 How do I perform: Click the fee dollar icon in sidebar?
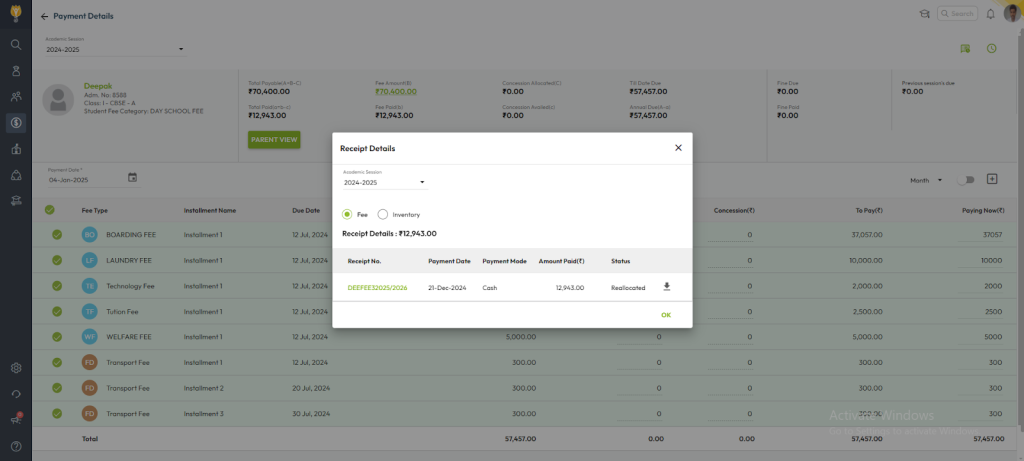pyautogui.click(x=16, y=123)
